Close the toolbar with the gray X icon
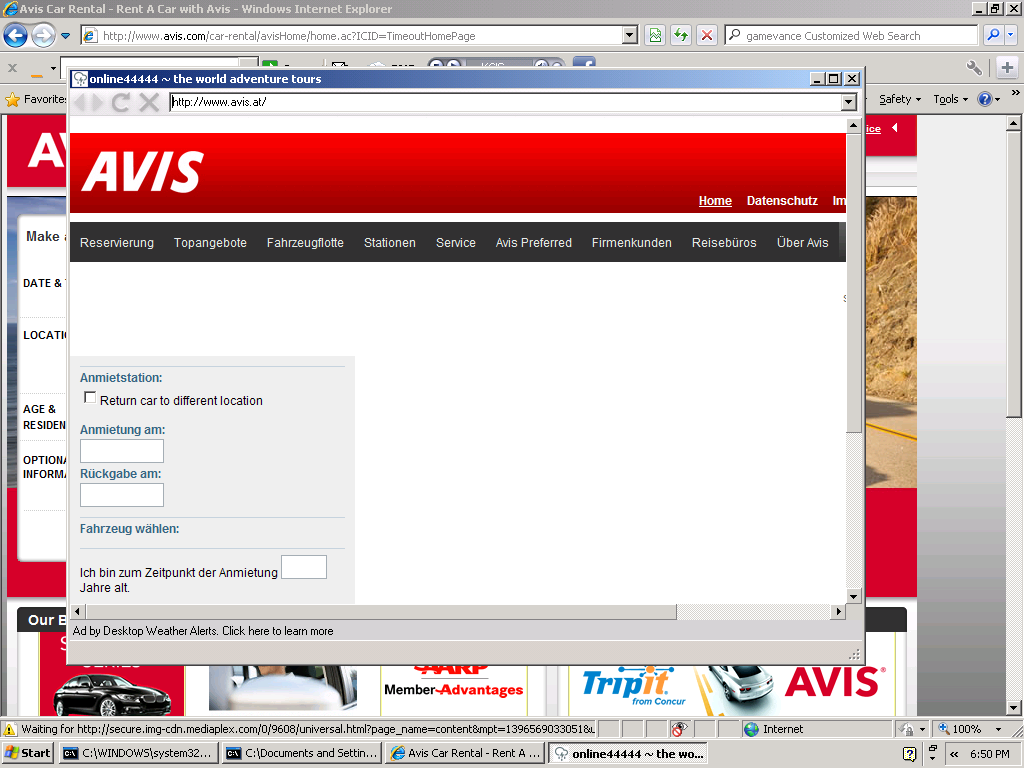The image size is (1024, 768). pyautogui.click(x=12, y=67)
